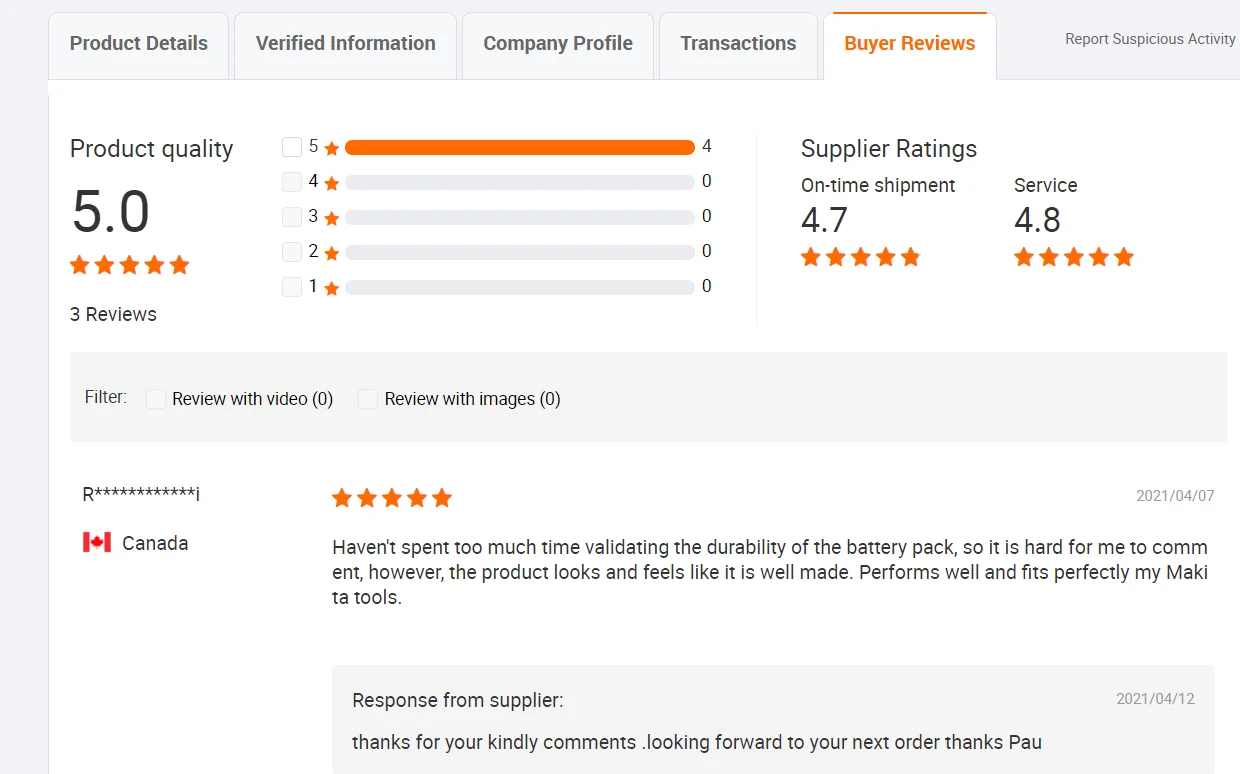This screenshot has height=774, width=1240.
Task: Click the Service star rating
Action: (1073, 258)
